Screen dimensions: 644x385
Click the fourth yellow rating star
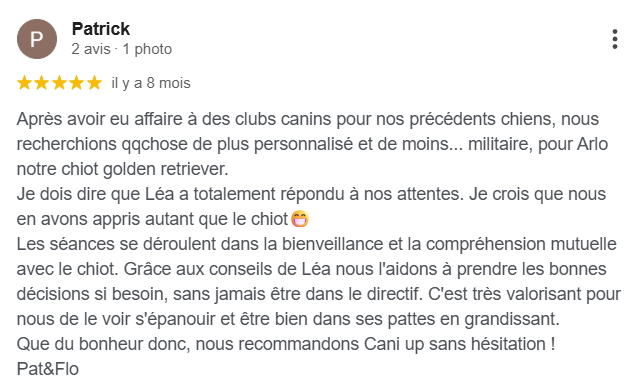click(77, 83)
